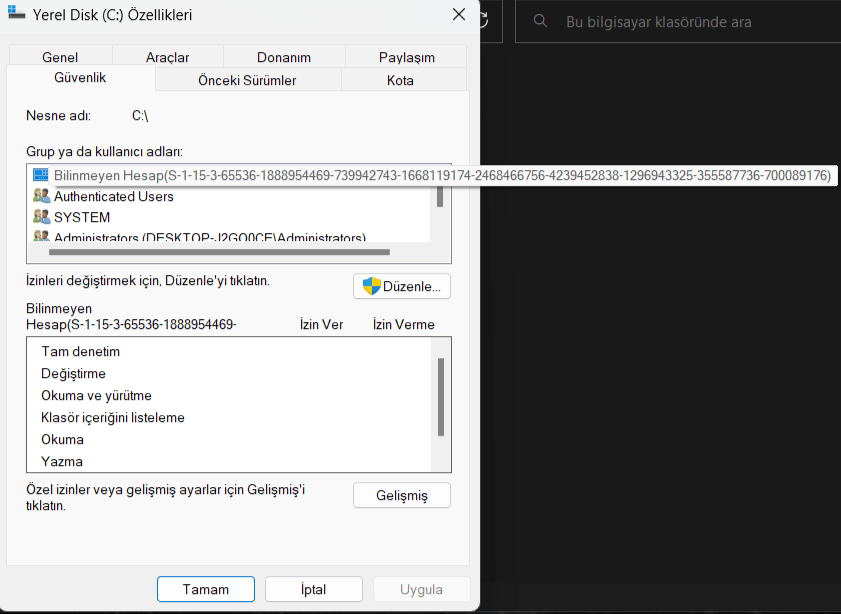
Task: Open Gelişmiş security settings
Action: (x=402, y=495)
